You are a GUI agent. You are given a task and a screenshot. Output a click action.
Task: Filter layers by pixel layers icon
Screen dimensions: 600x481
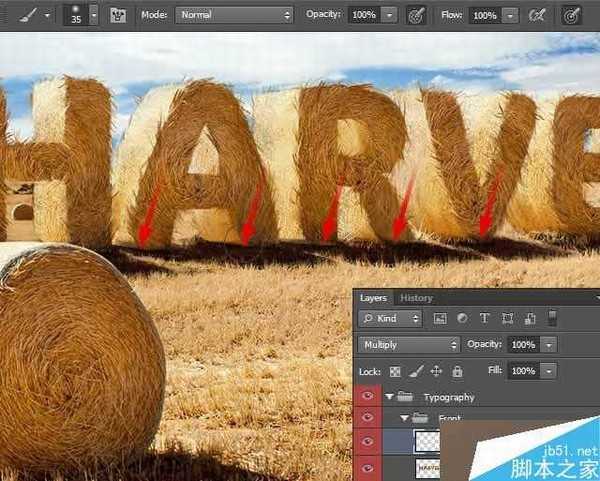point(440,319)
